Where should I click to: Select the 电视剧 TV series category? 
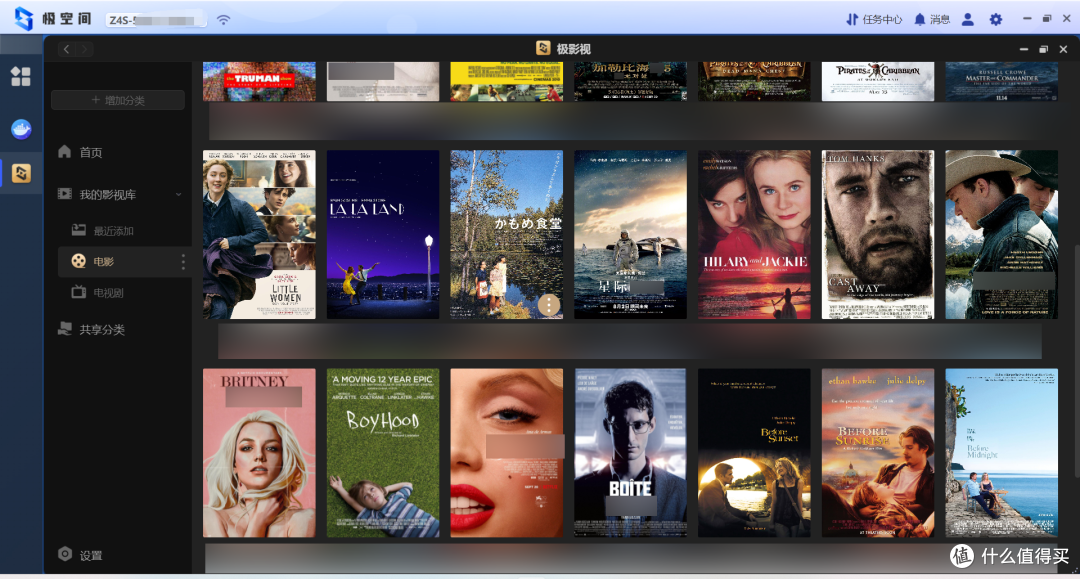(x=98, y=293)
